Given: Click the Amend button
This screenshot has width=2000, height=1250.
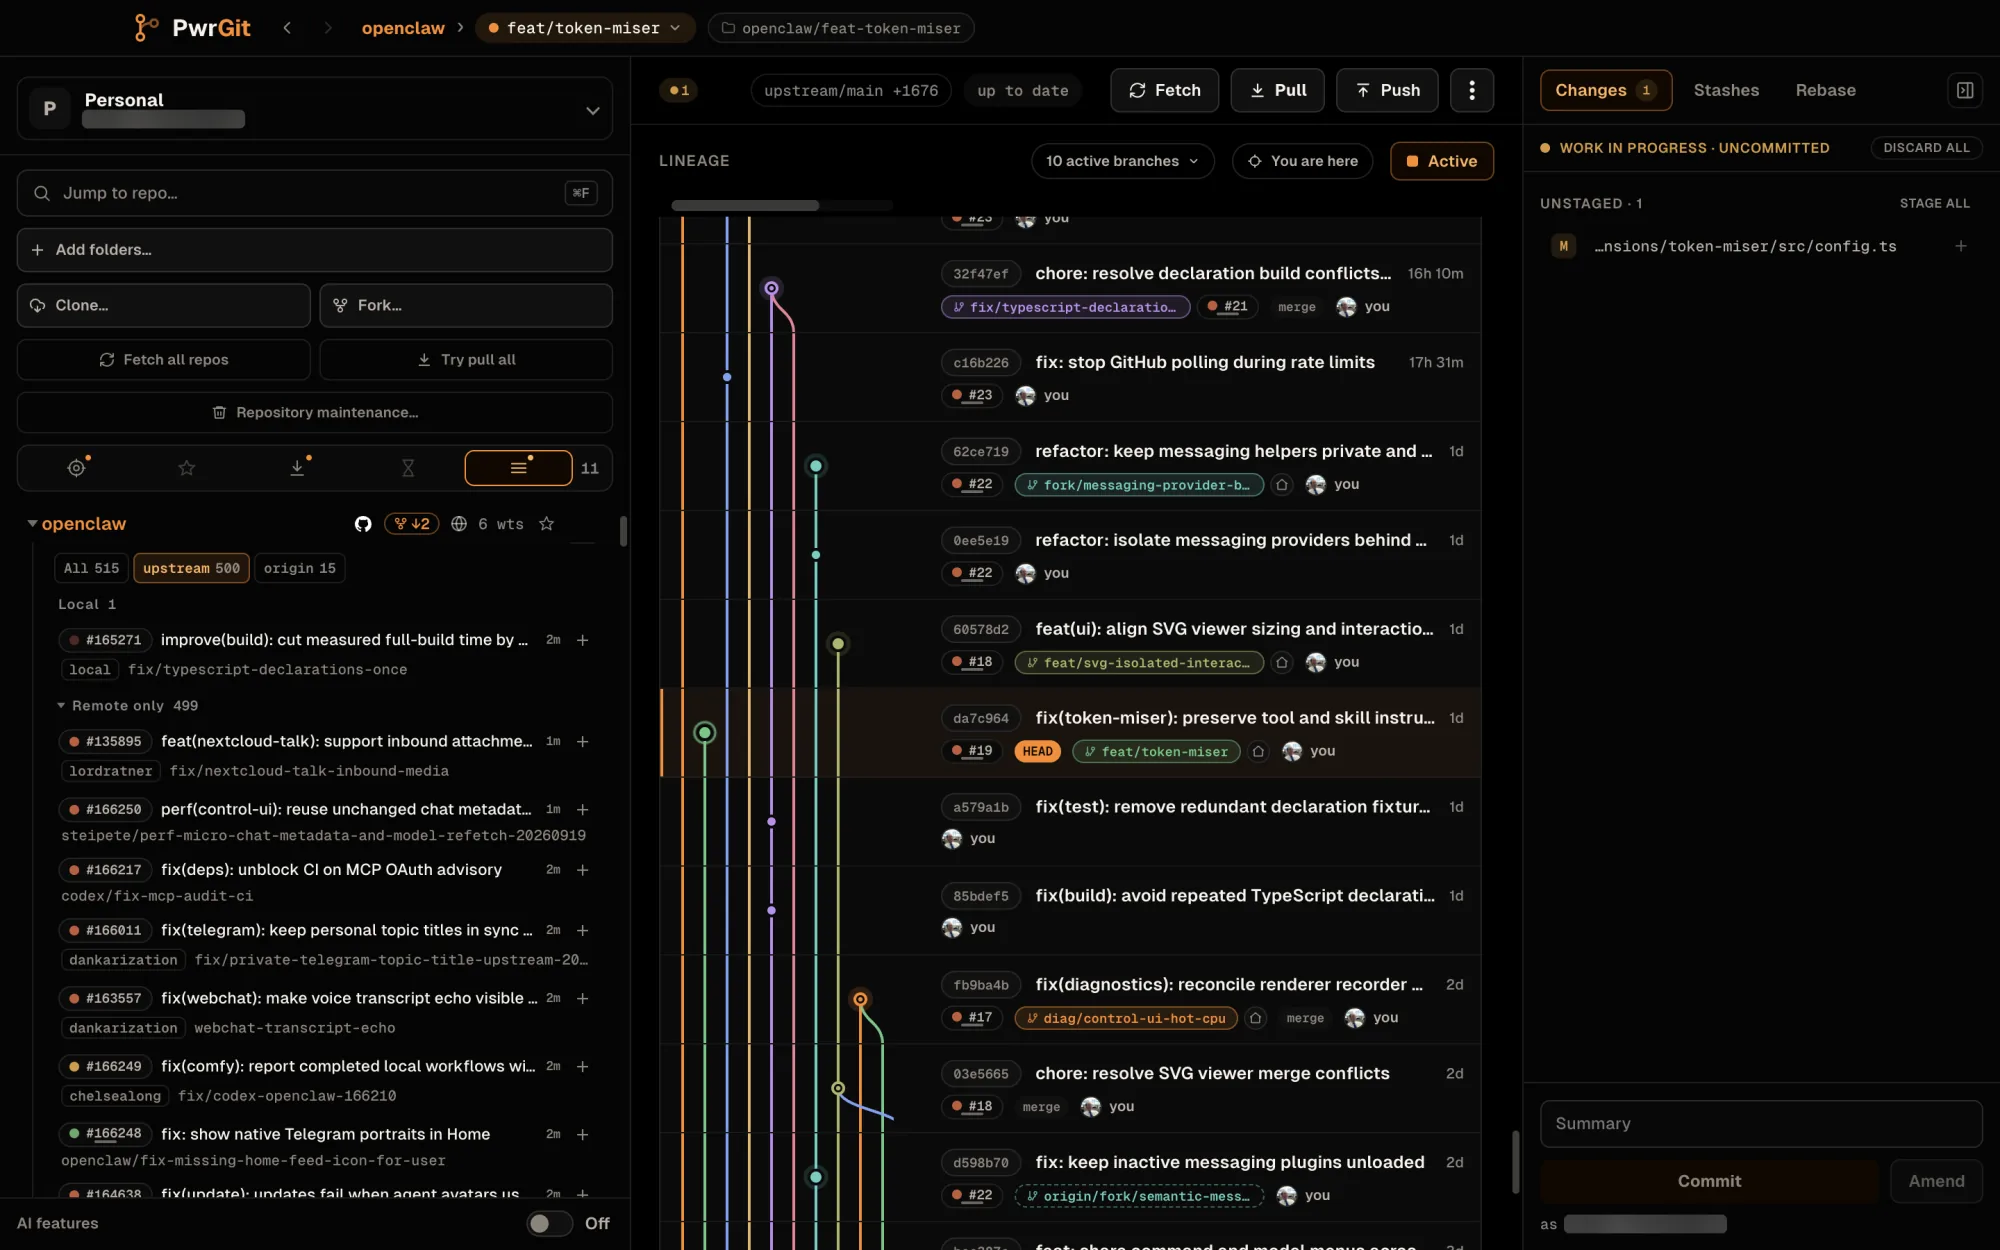Looking at the screenshot, I should pyautogui.click(x=1936, y=1181).
